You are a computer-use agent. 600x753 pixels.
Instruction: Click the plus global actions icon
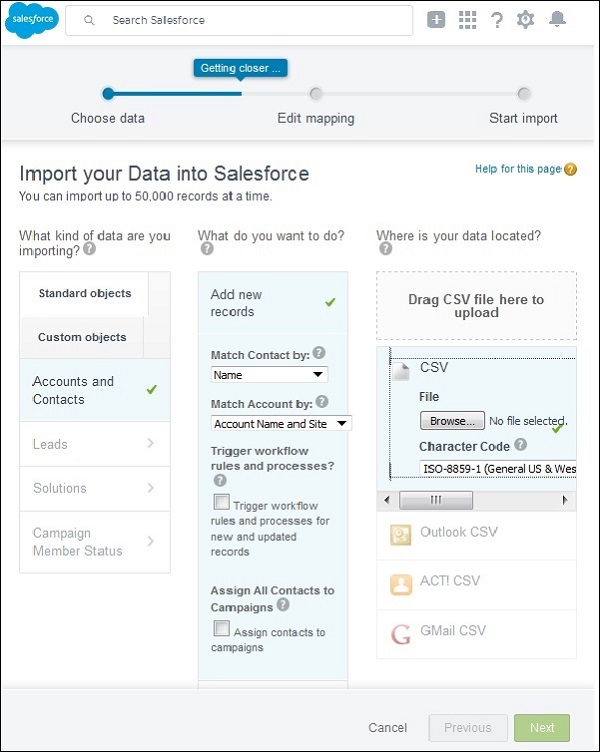[436, 20]
